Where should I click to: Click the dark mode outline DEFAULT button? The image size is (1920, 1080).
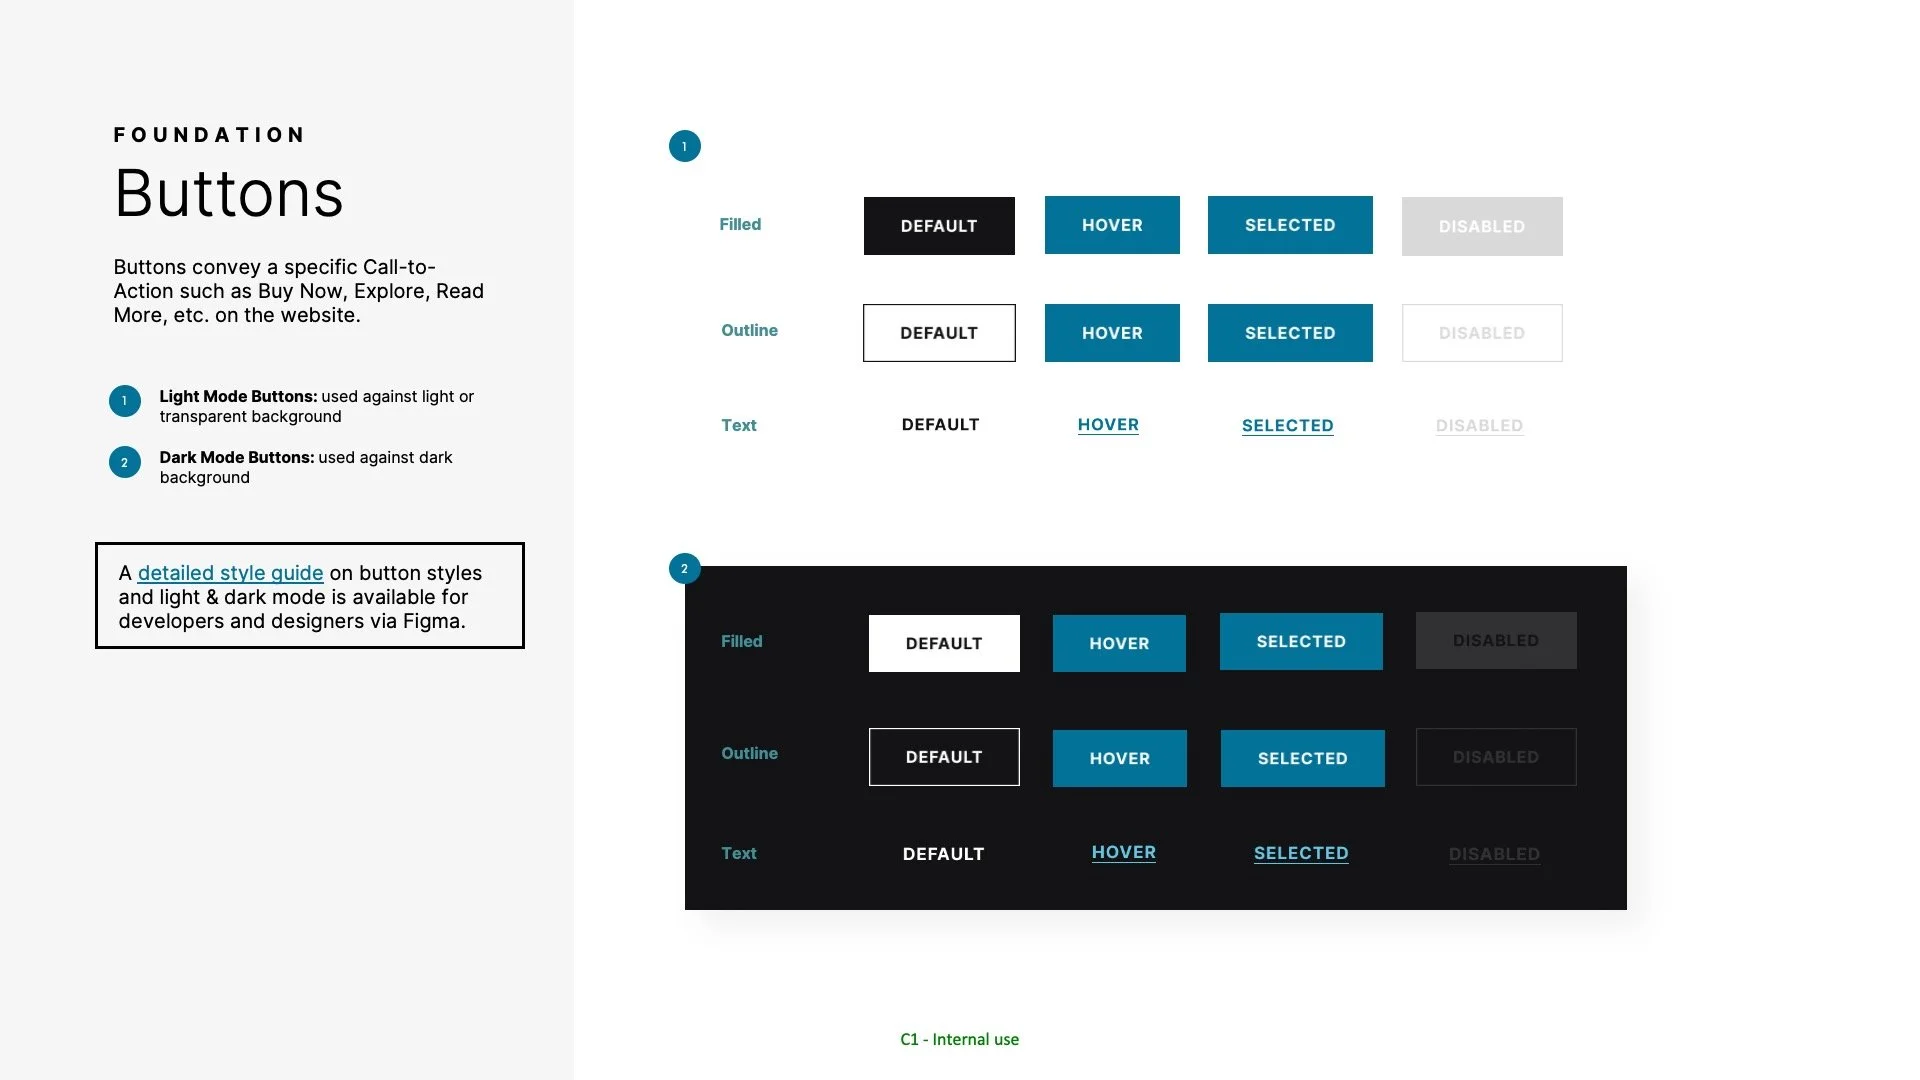[x=944, y=757]
